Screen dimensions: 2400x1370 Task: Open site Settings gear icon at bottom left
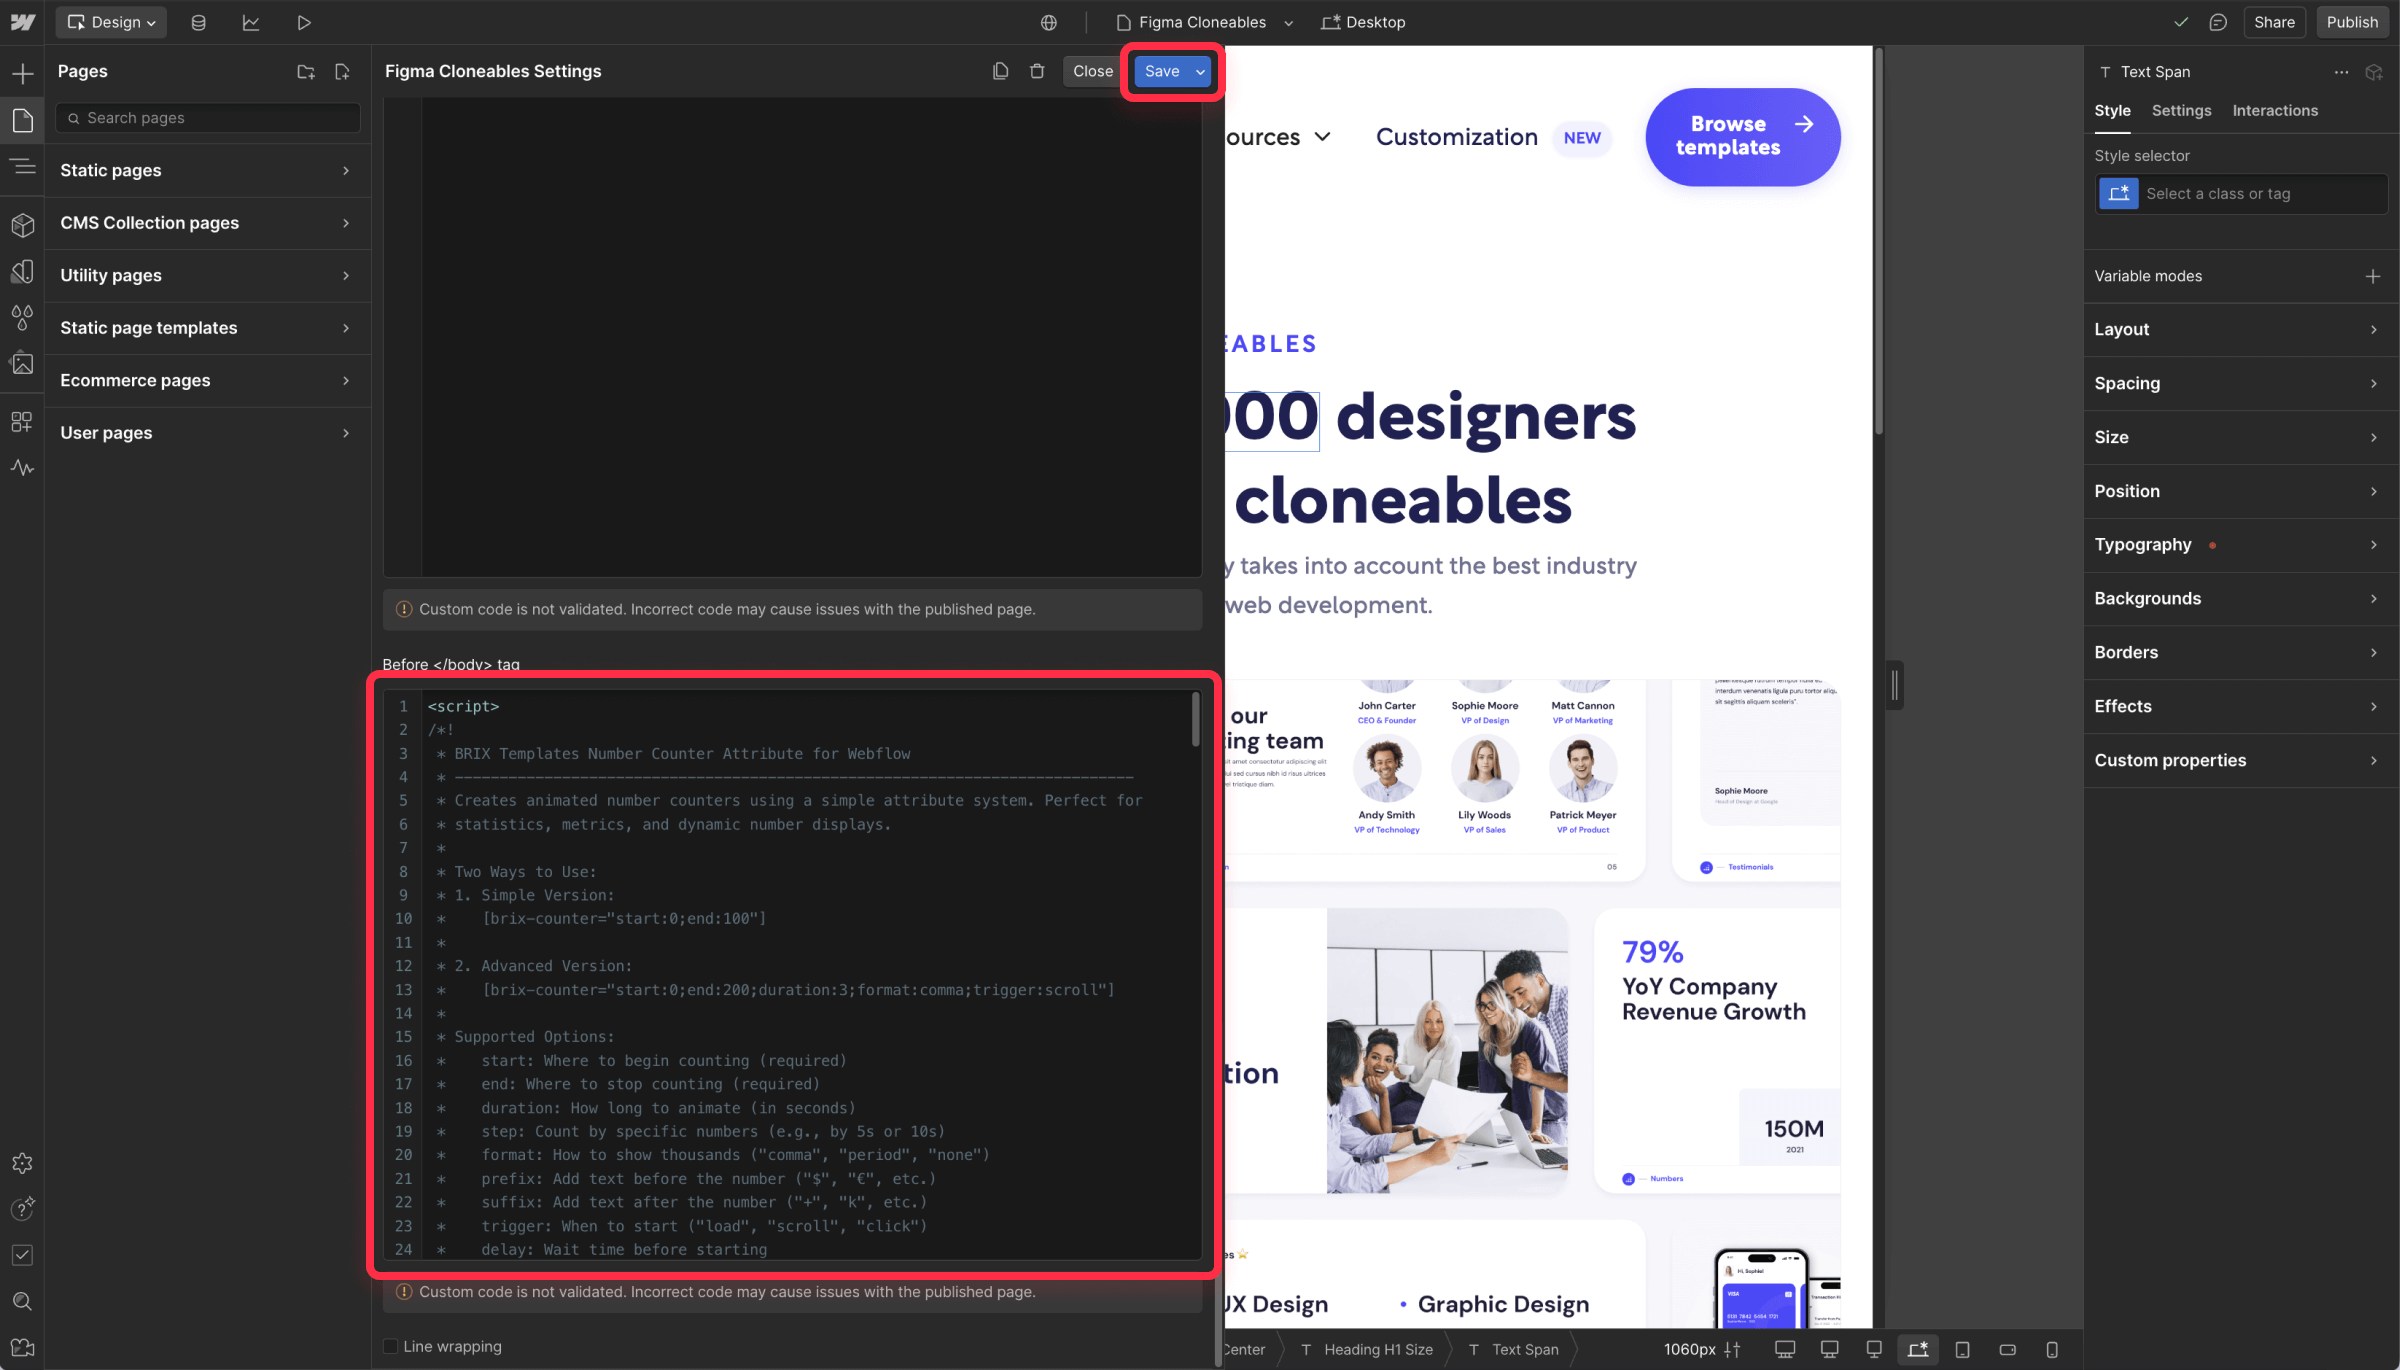click(x=22, y=1163)
